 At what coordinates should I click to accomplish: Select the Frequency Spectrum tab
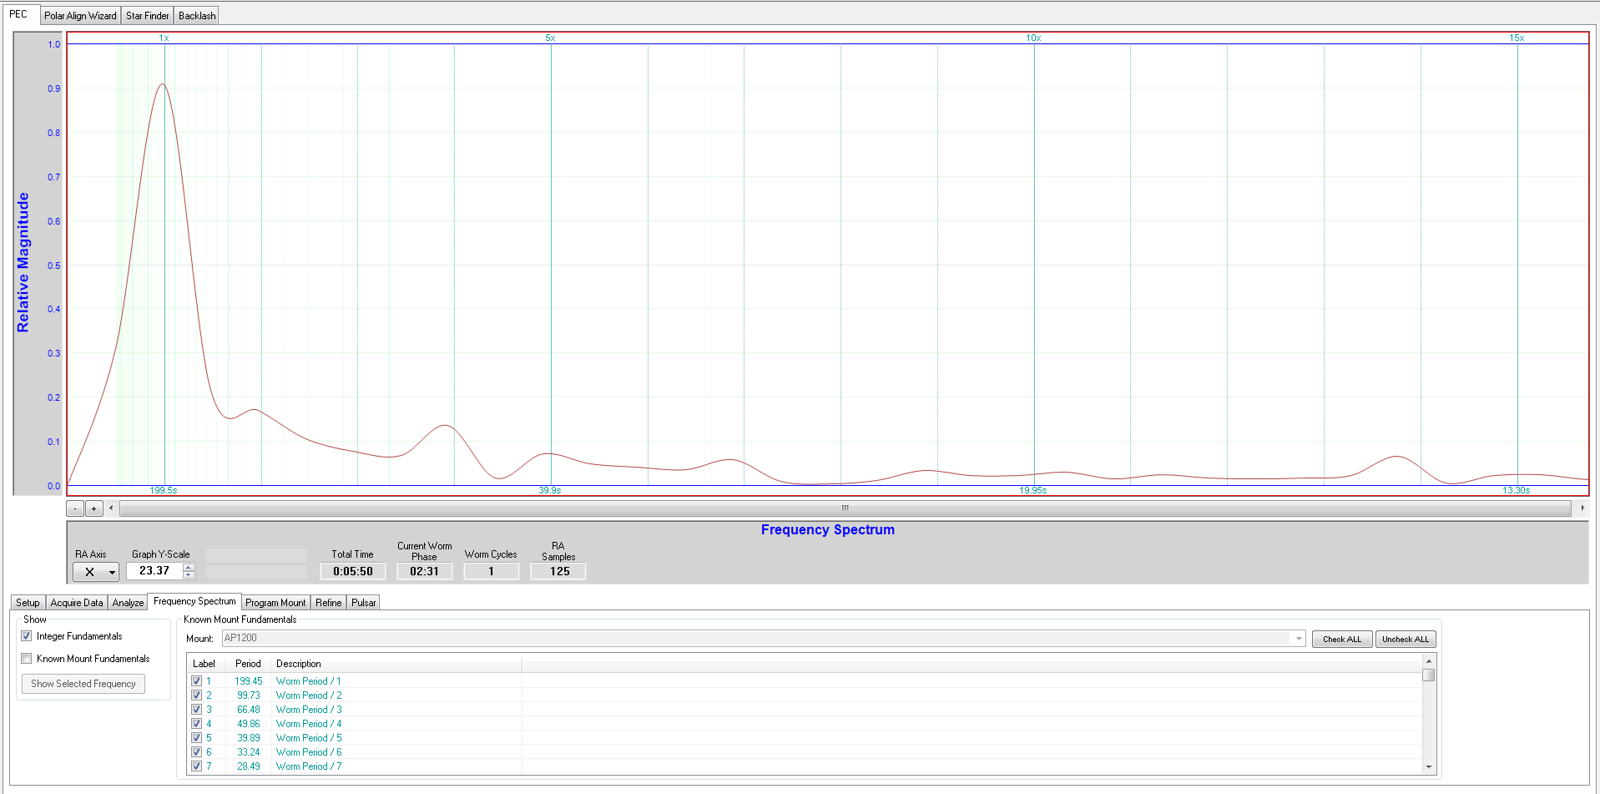coord(195,601)
